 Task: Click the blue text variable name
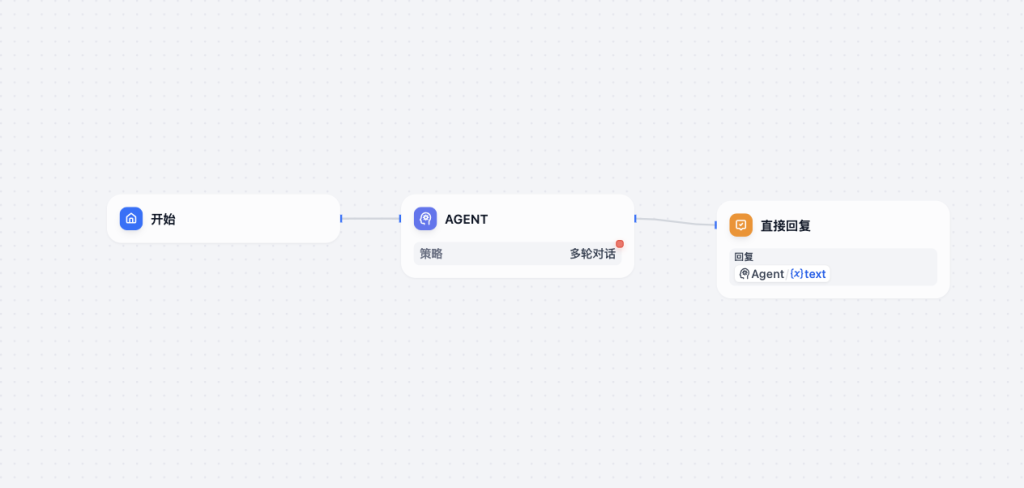815,274
